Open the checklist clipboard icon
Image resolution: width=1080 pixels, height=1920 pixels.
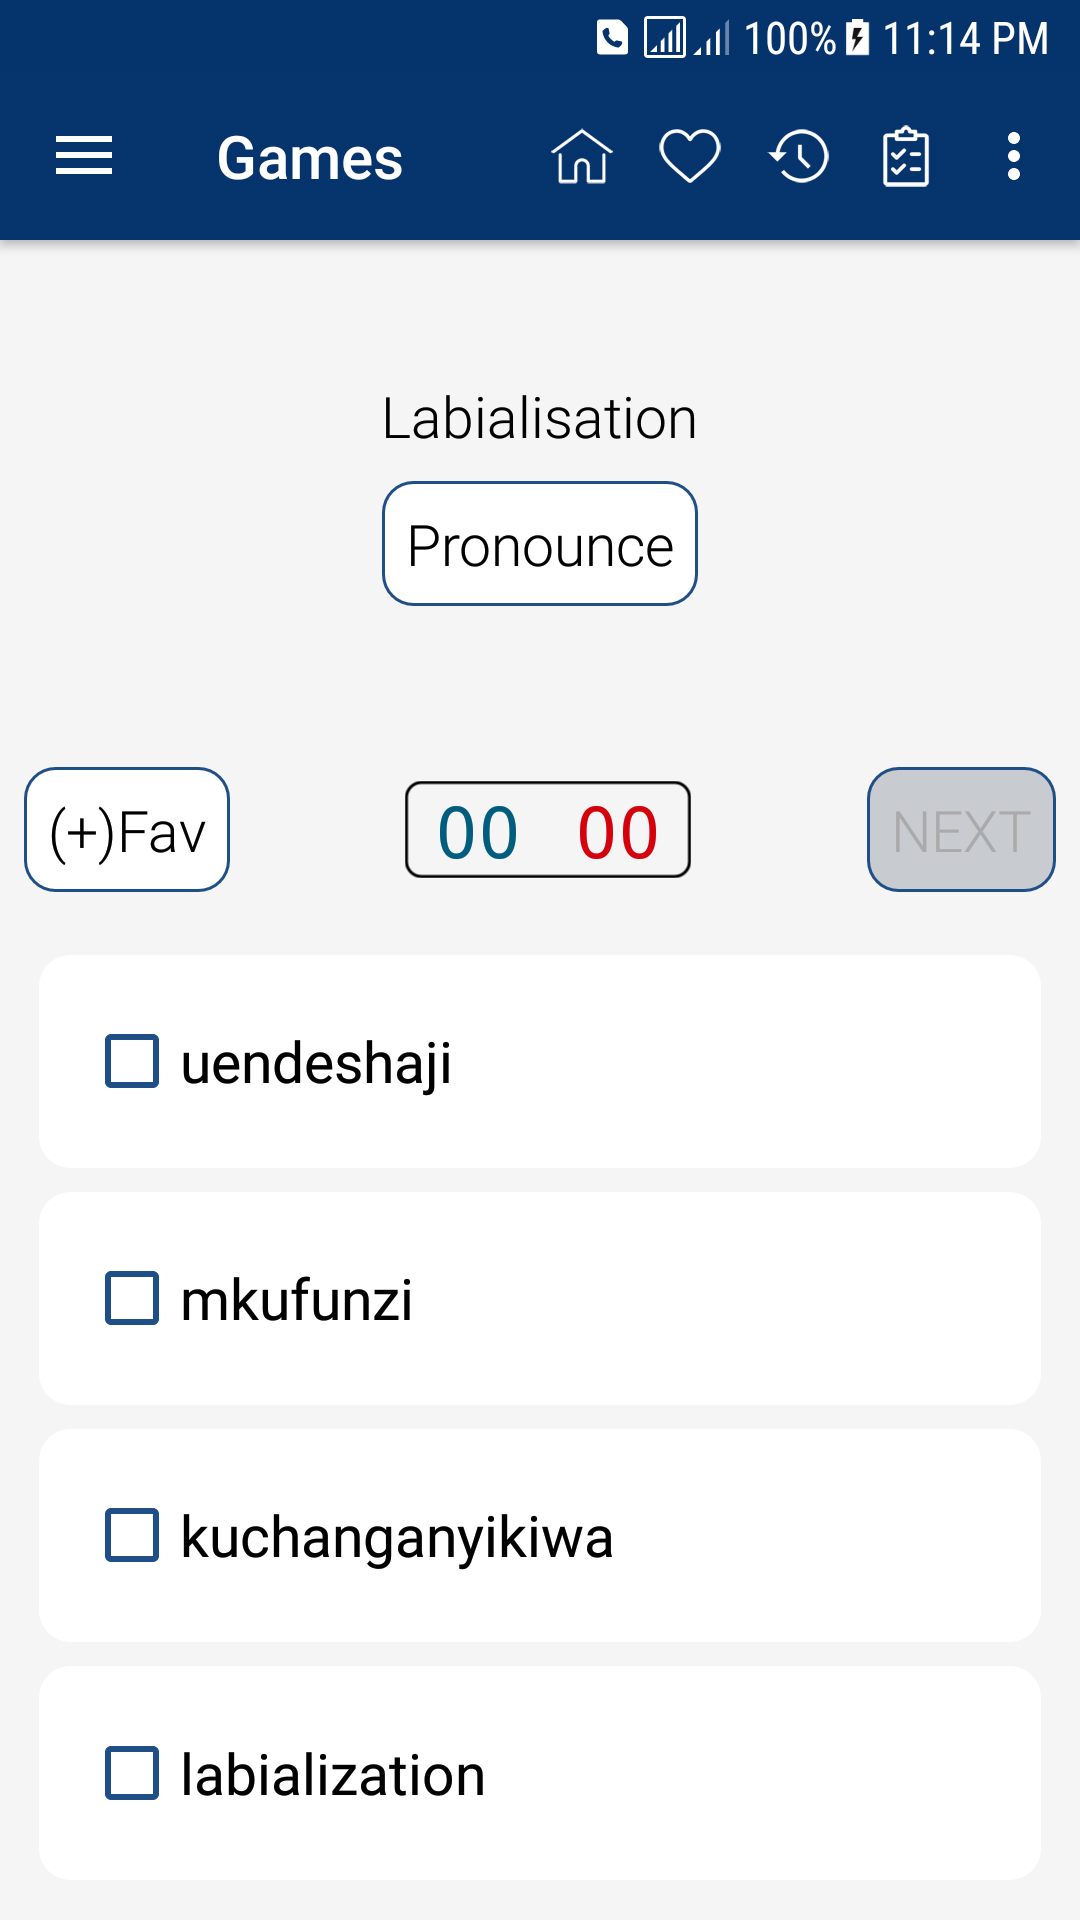point(906,157)
